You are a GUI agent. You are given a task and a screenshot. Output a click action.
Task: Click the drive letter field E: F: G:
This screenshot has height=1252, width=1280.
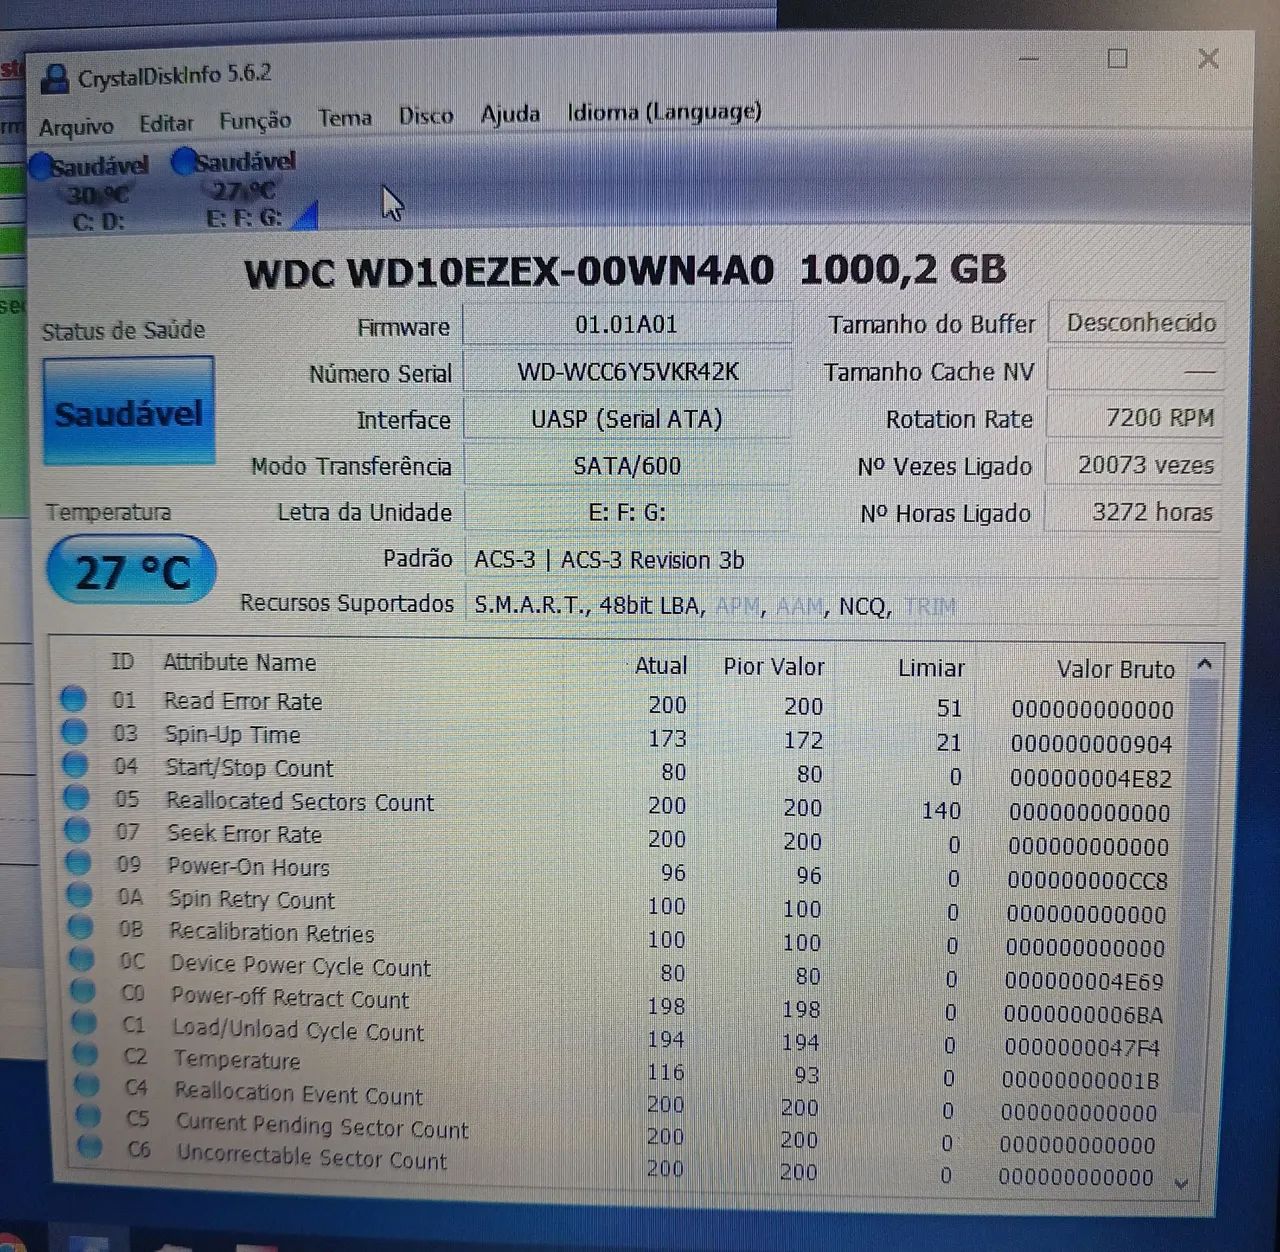(627, 513)
